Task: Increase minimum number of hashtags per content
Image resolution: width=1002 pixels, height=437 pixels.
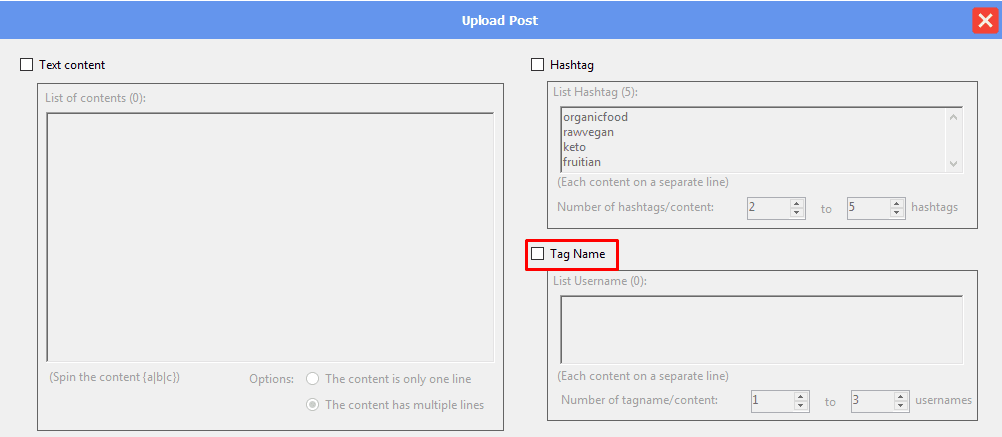Action: click(797, 203)
